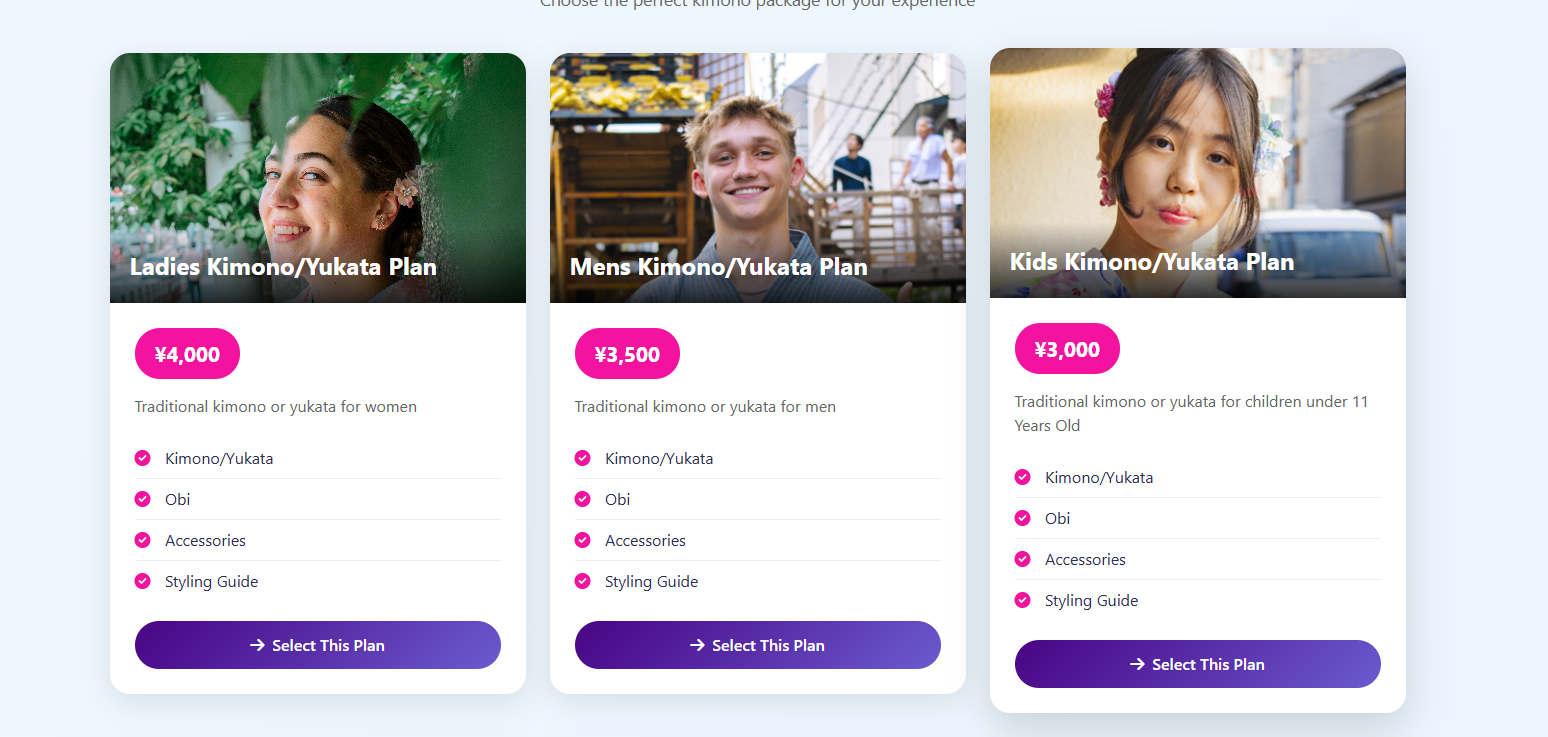Choose the Kids plan Select This Plan button
Viewport: 1548px width, 737px height.
tap(1198, 664)
